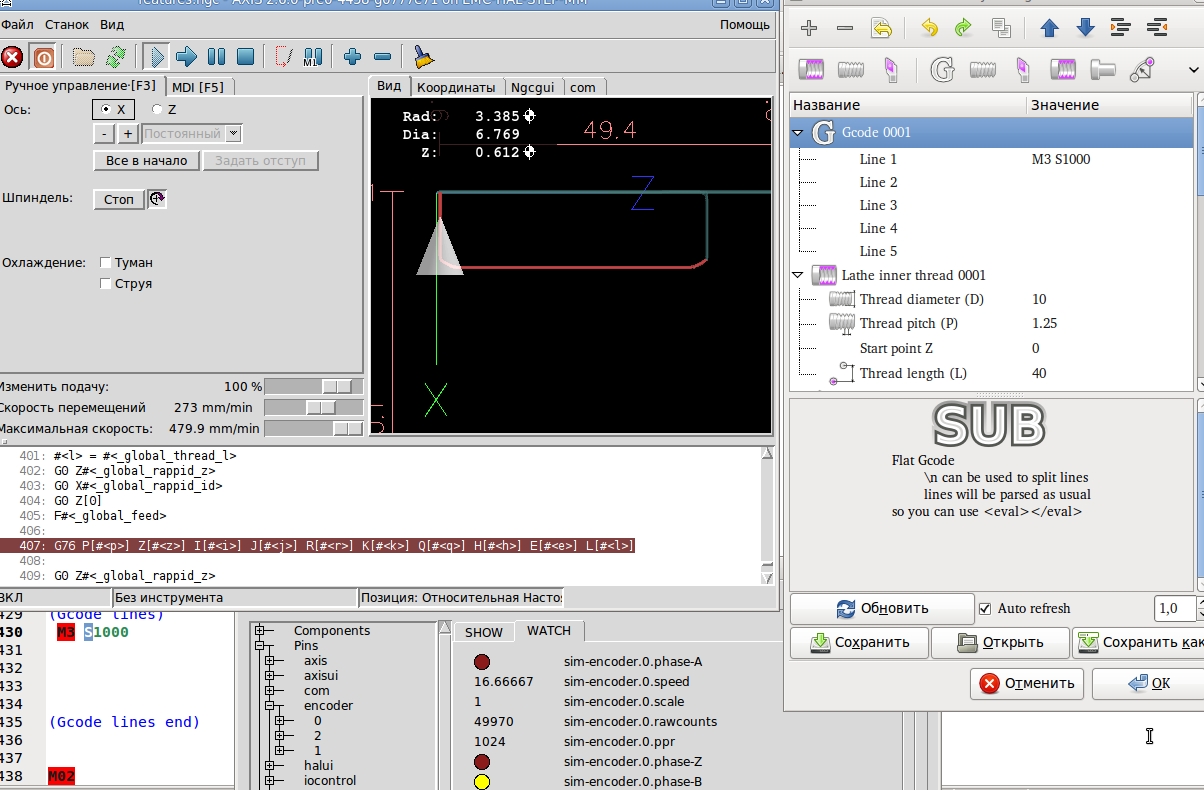Open the Станок menu
1204x790 pixels.
click(x=67, y=24)
